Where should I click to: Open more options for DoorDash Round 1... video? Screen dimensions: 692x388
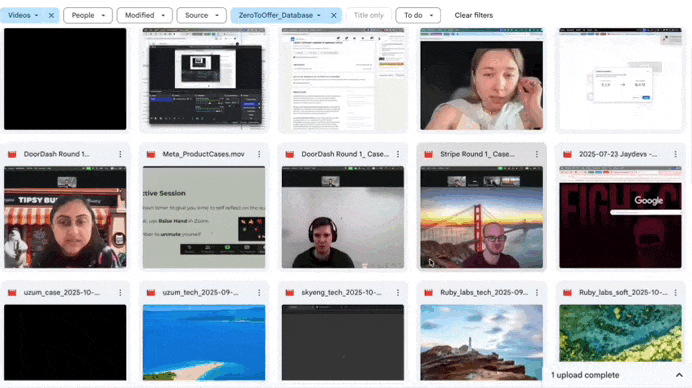[x=120, y=154]
